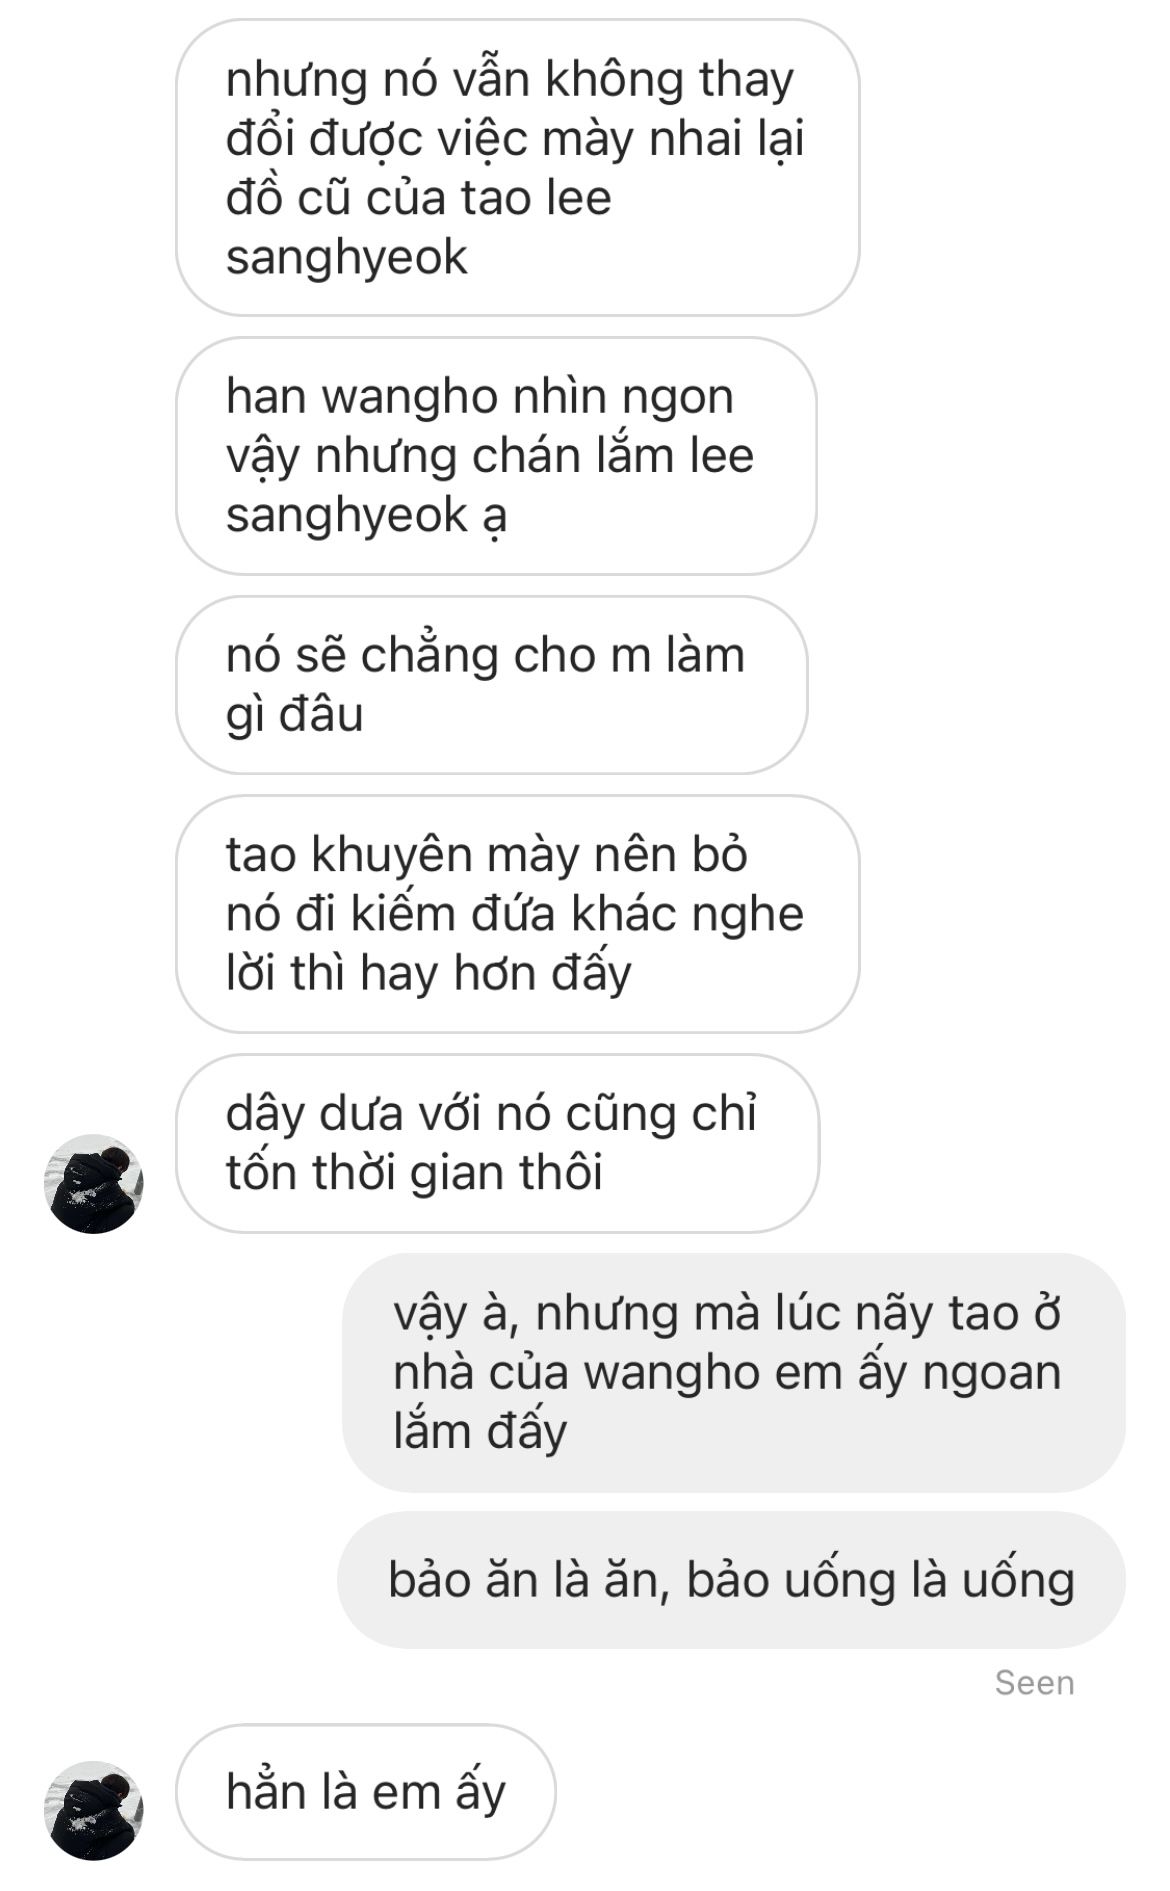Screen dimensions: 1170x1891
Task: Select bubble 'dây dưa với nó cũng chỉ'
Action: 497,1143
